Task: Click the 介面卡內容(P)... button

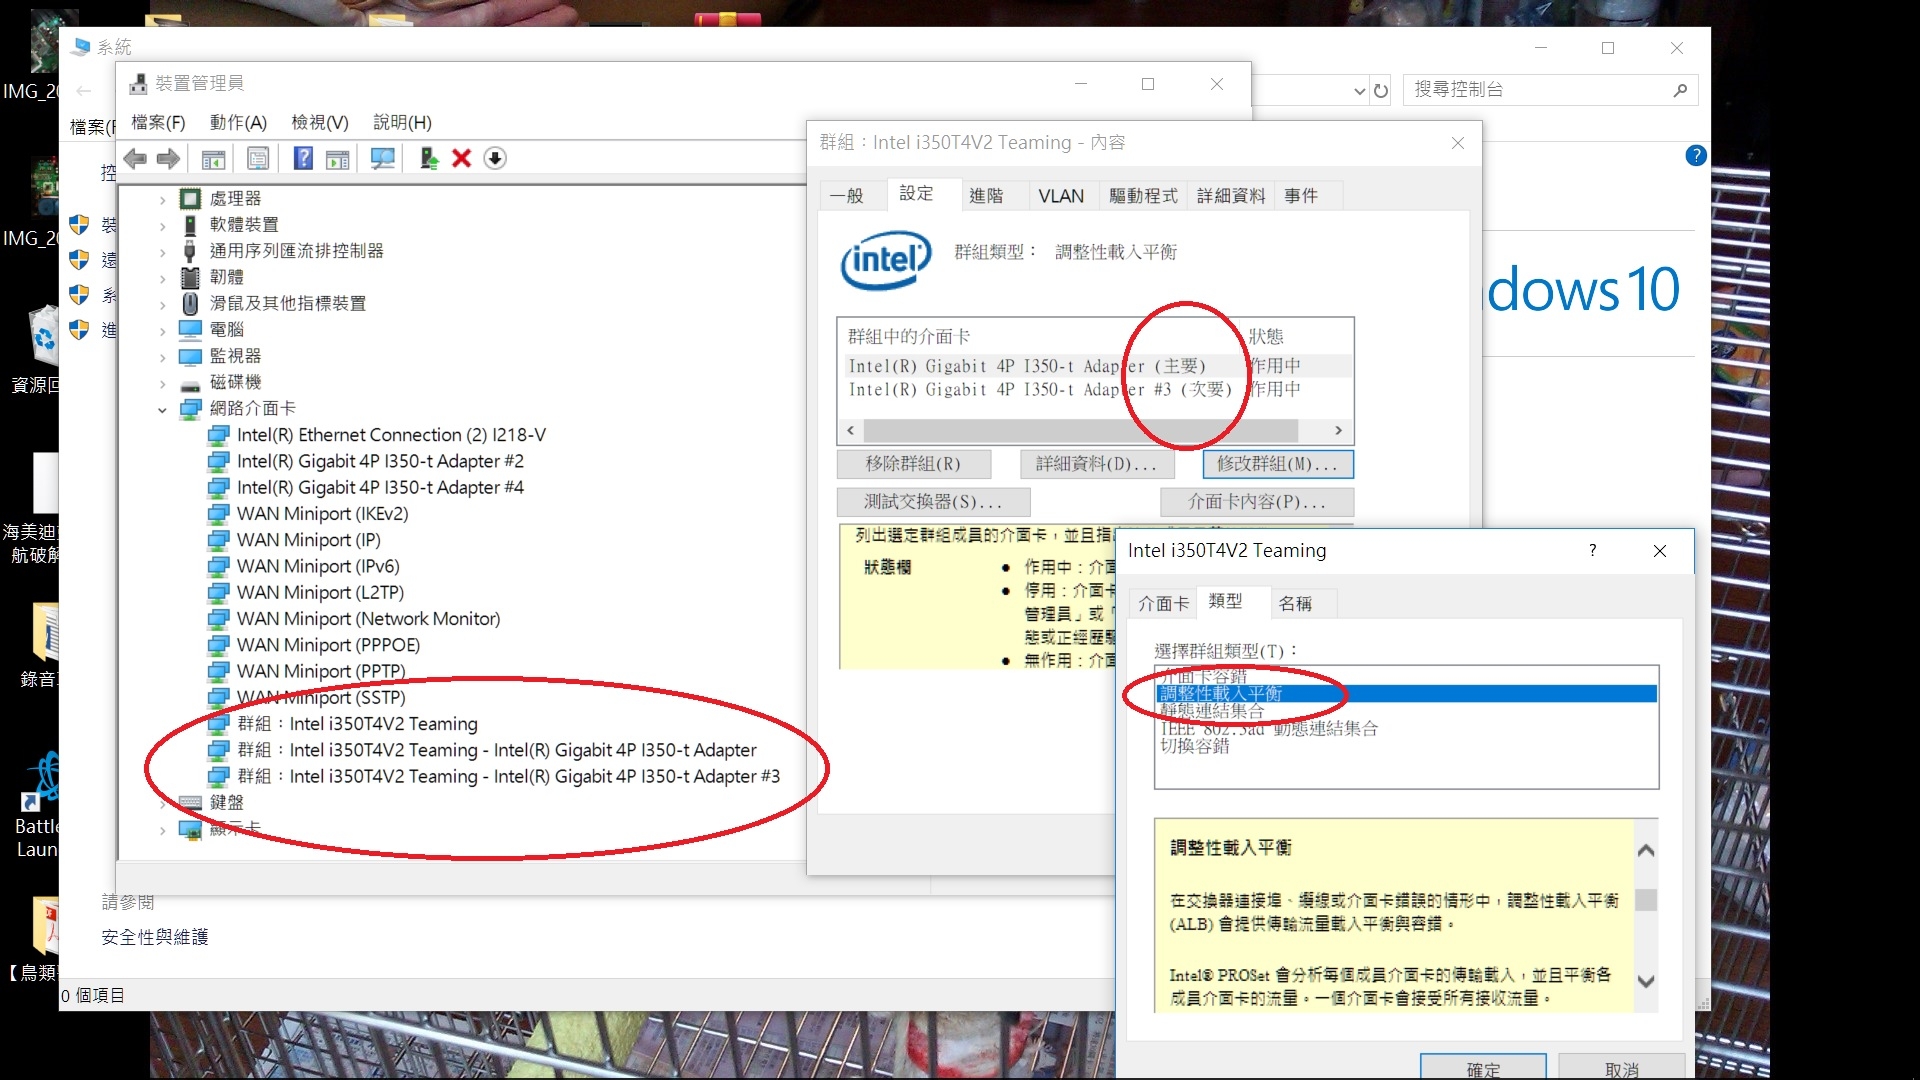Action: pyautogui.click(x=1257, y=502)
